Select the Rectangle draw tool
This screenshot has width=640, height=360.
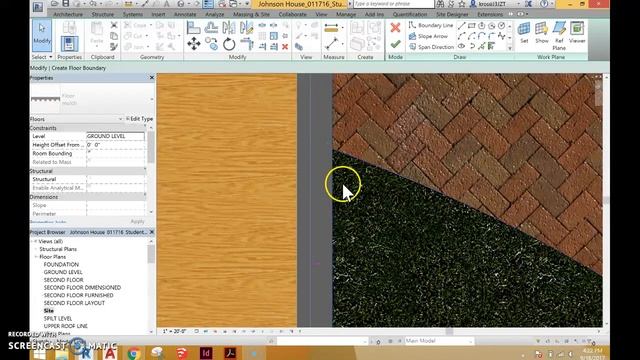(471, 26)
